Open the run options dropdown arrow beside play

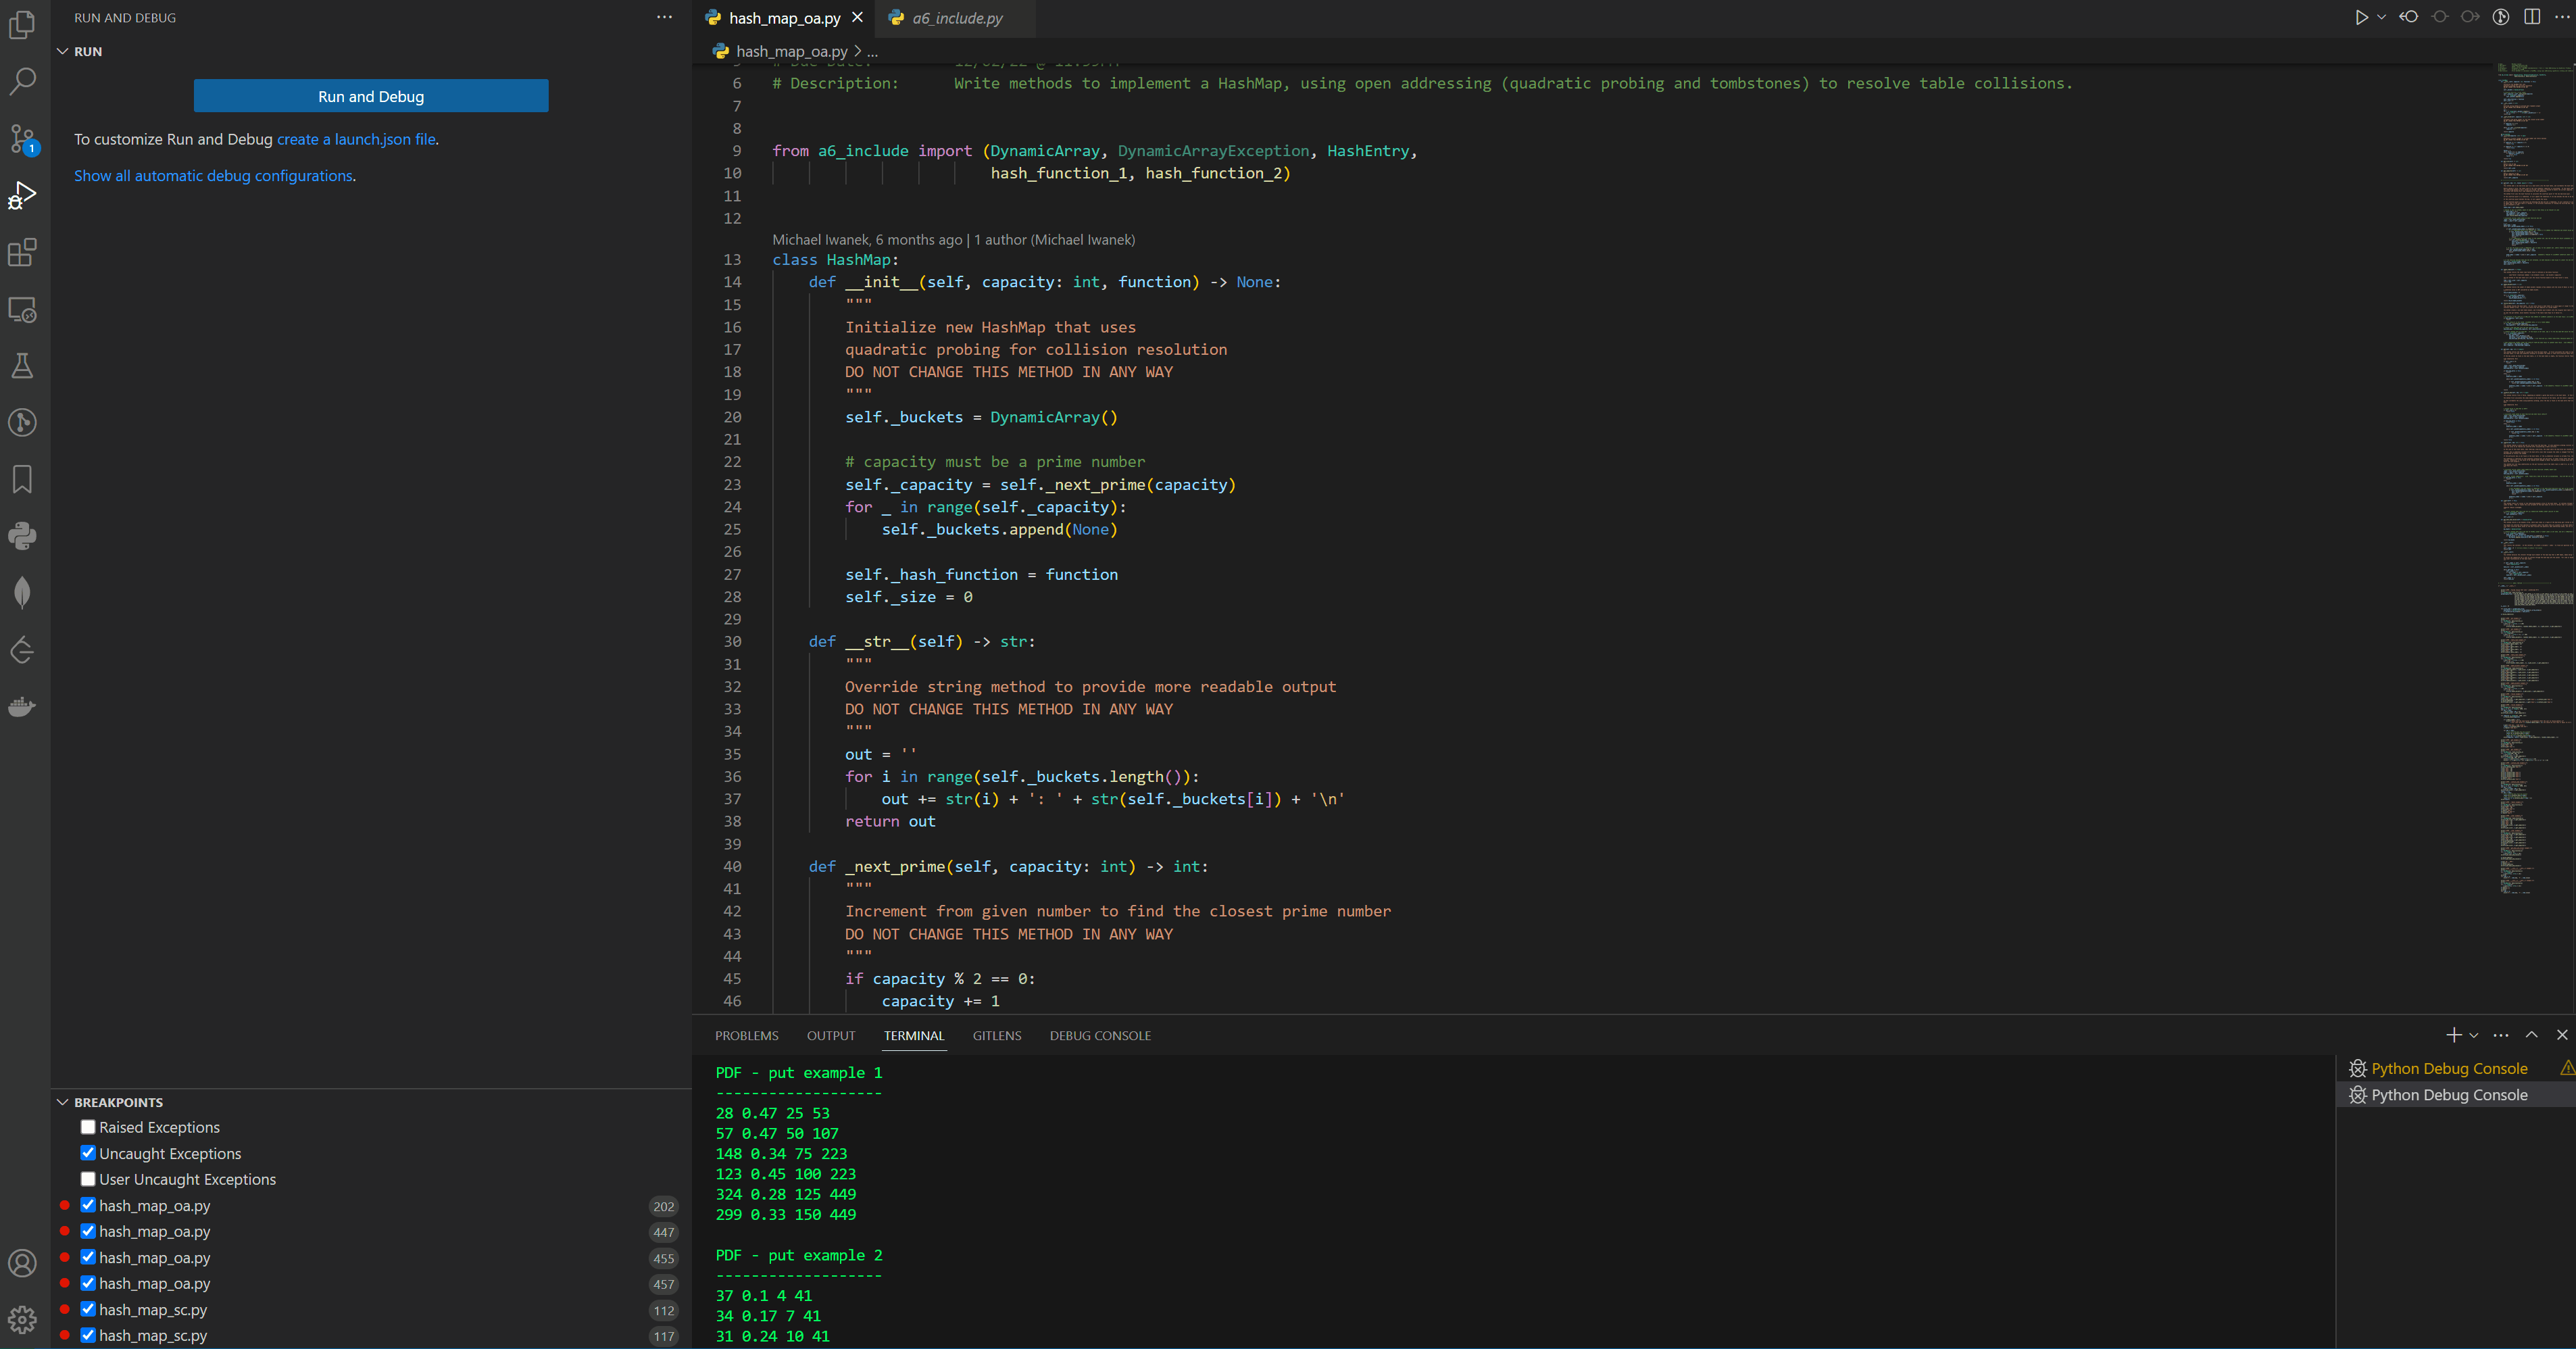2381,17
